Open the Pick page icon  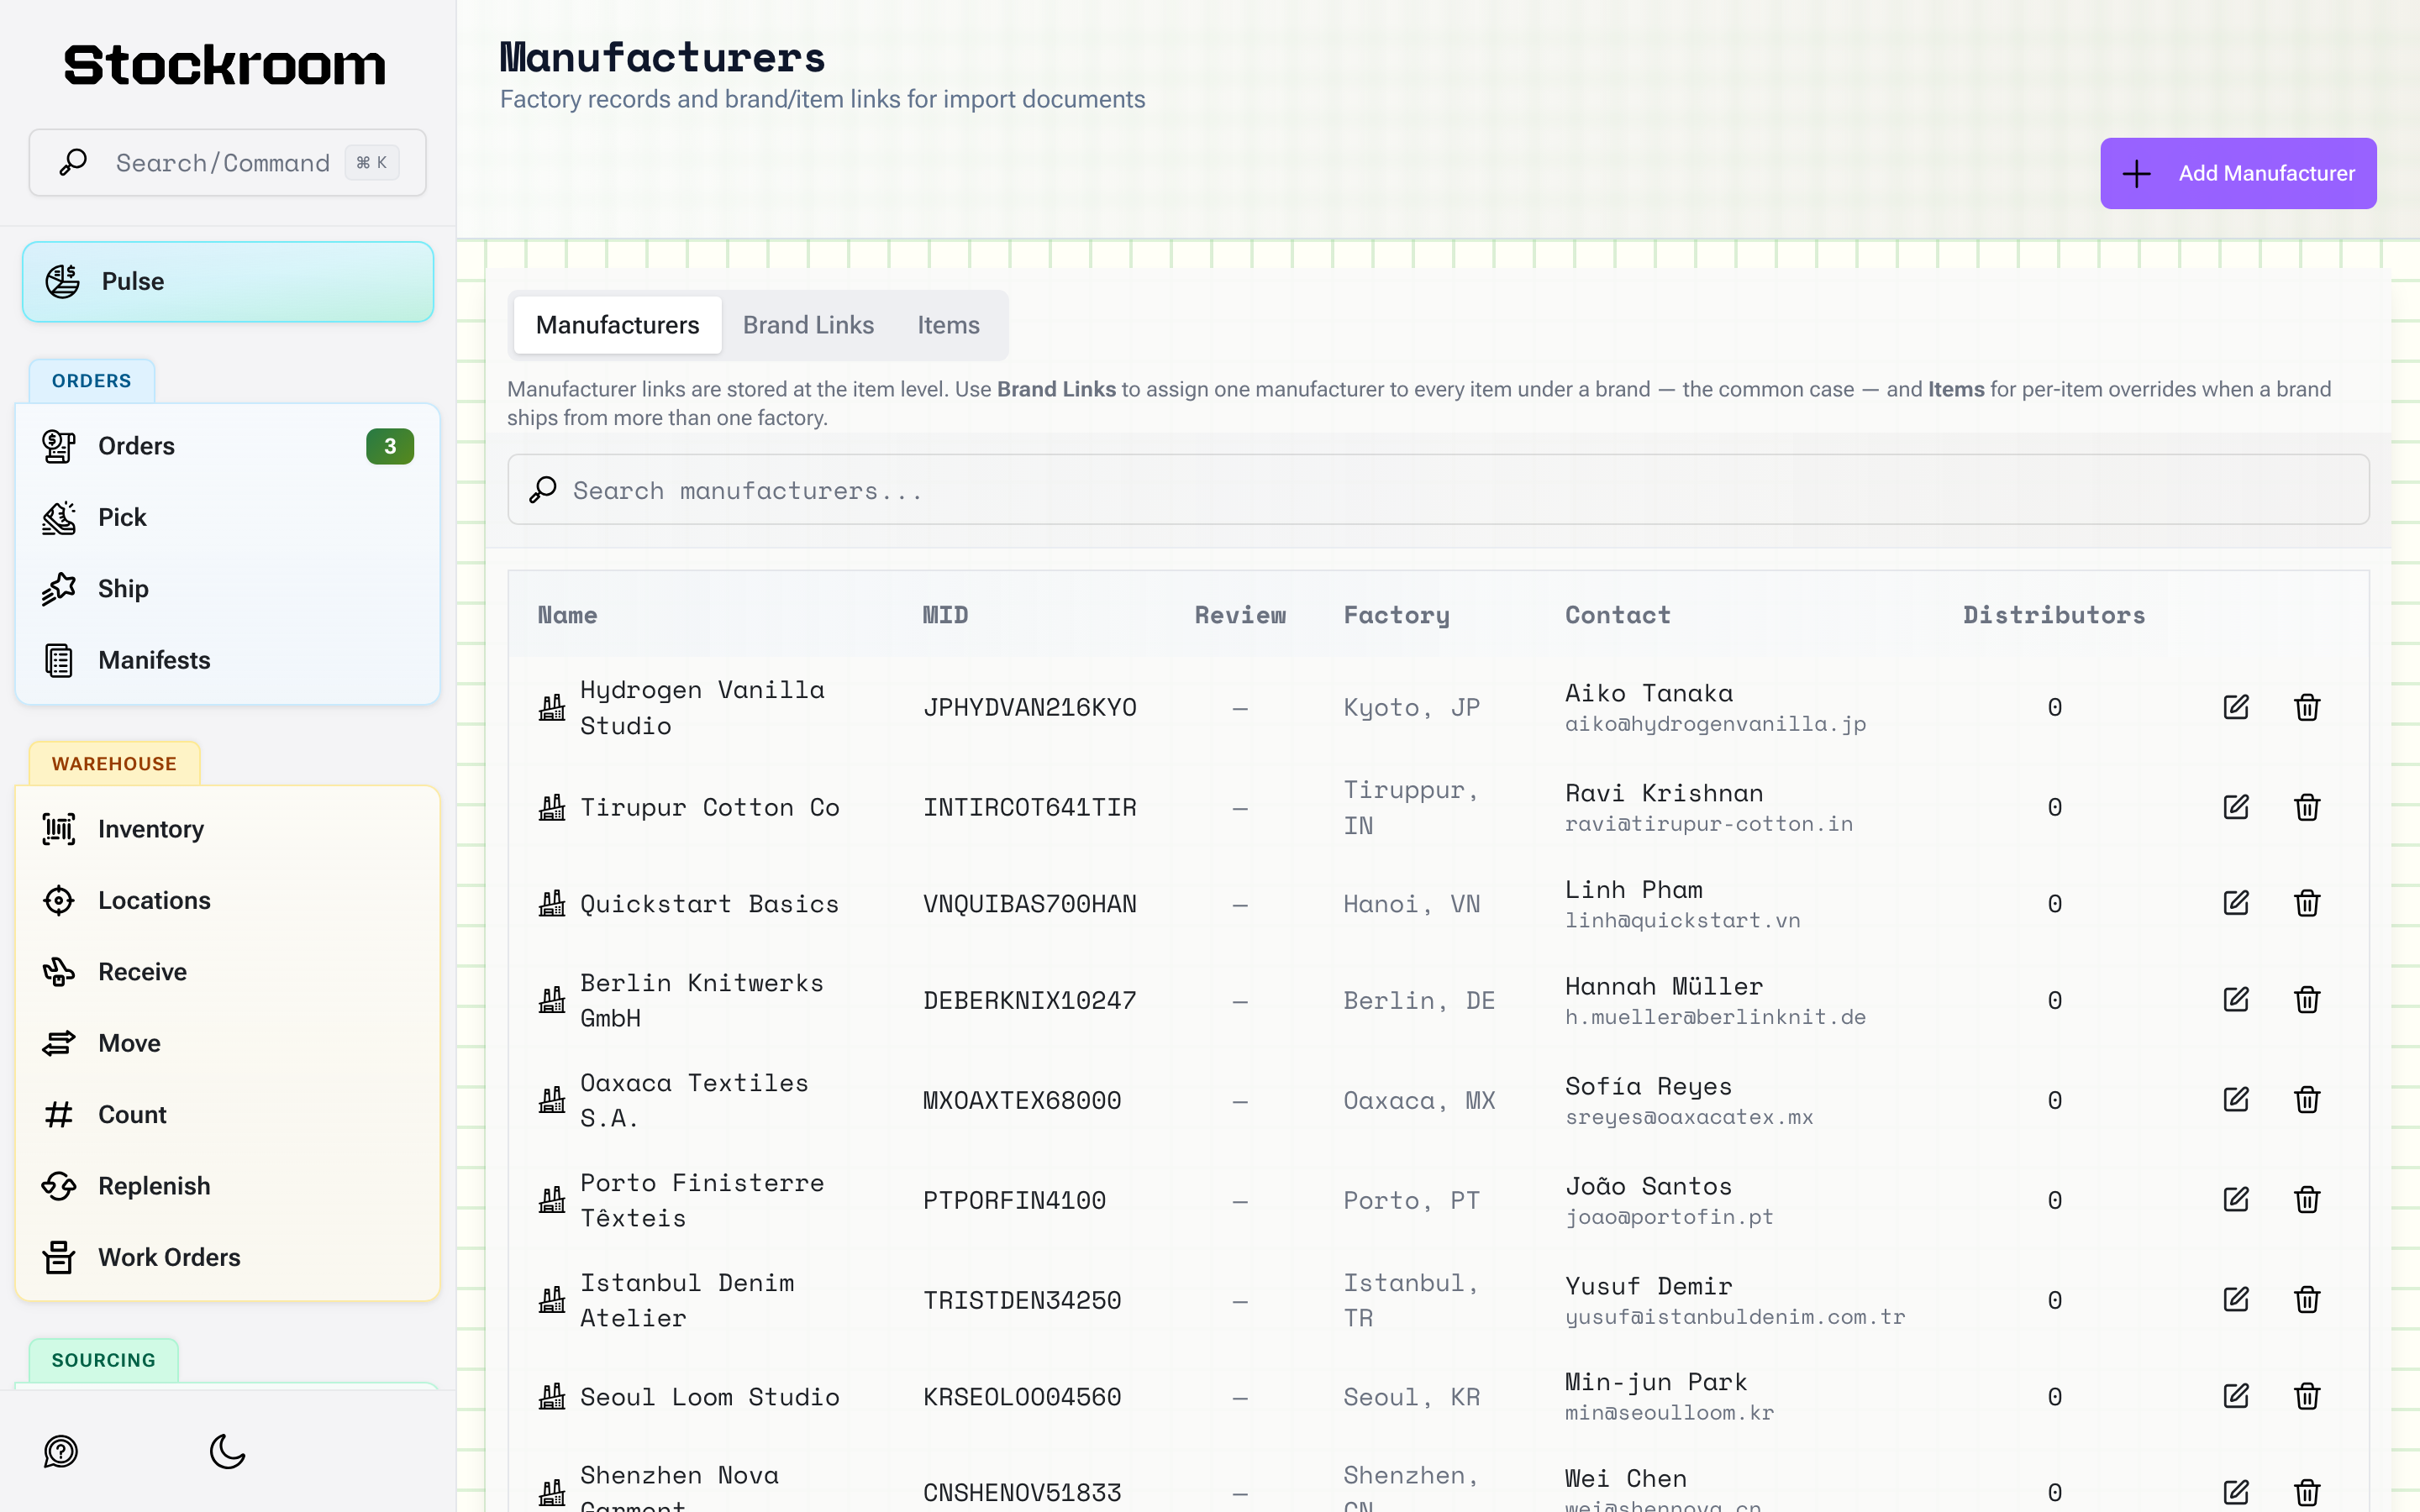coord(59,517)
